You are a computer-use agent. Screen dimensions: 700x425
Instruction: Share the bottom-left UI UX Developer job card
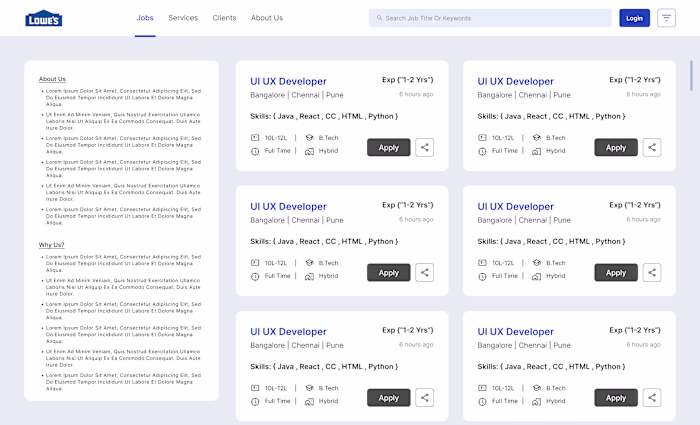coord(425,397)
